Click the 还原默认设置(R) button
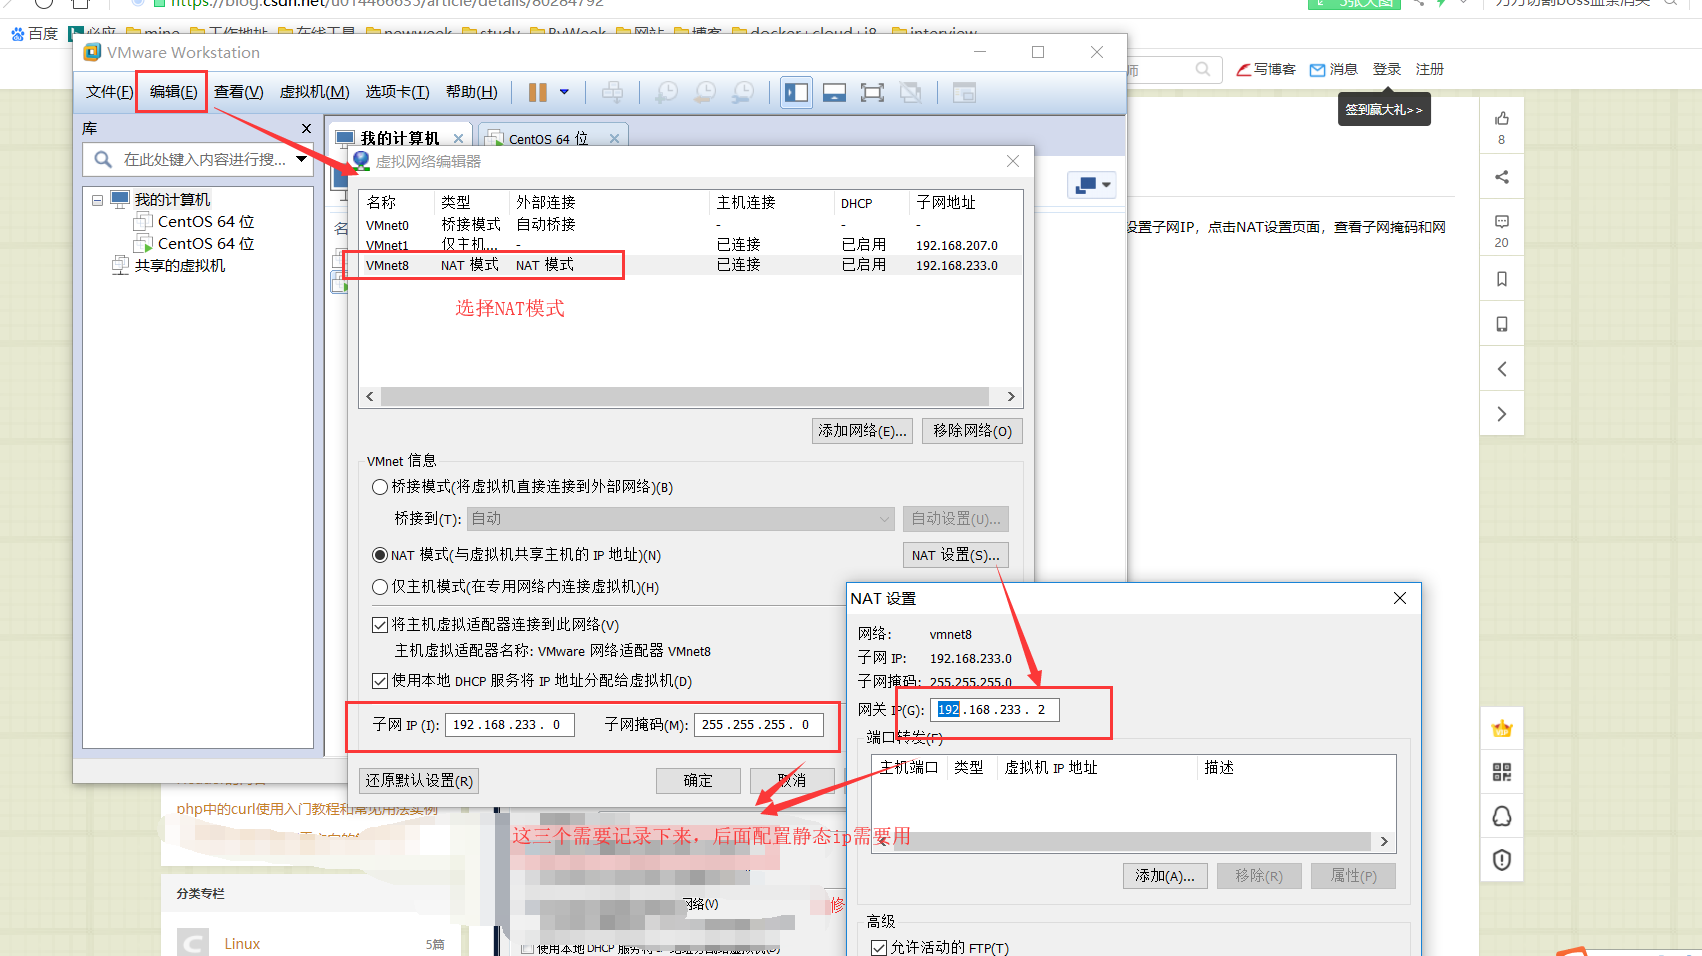1702x956 pixels. click(x=419, y=781)
